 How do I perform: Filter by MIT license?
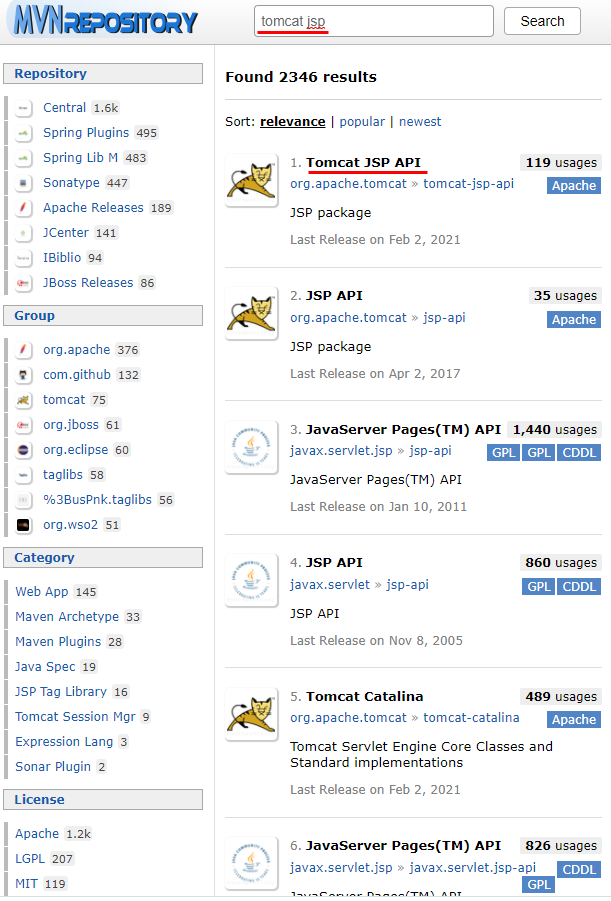pyautogui.click(x=26, y=884)
